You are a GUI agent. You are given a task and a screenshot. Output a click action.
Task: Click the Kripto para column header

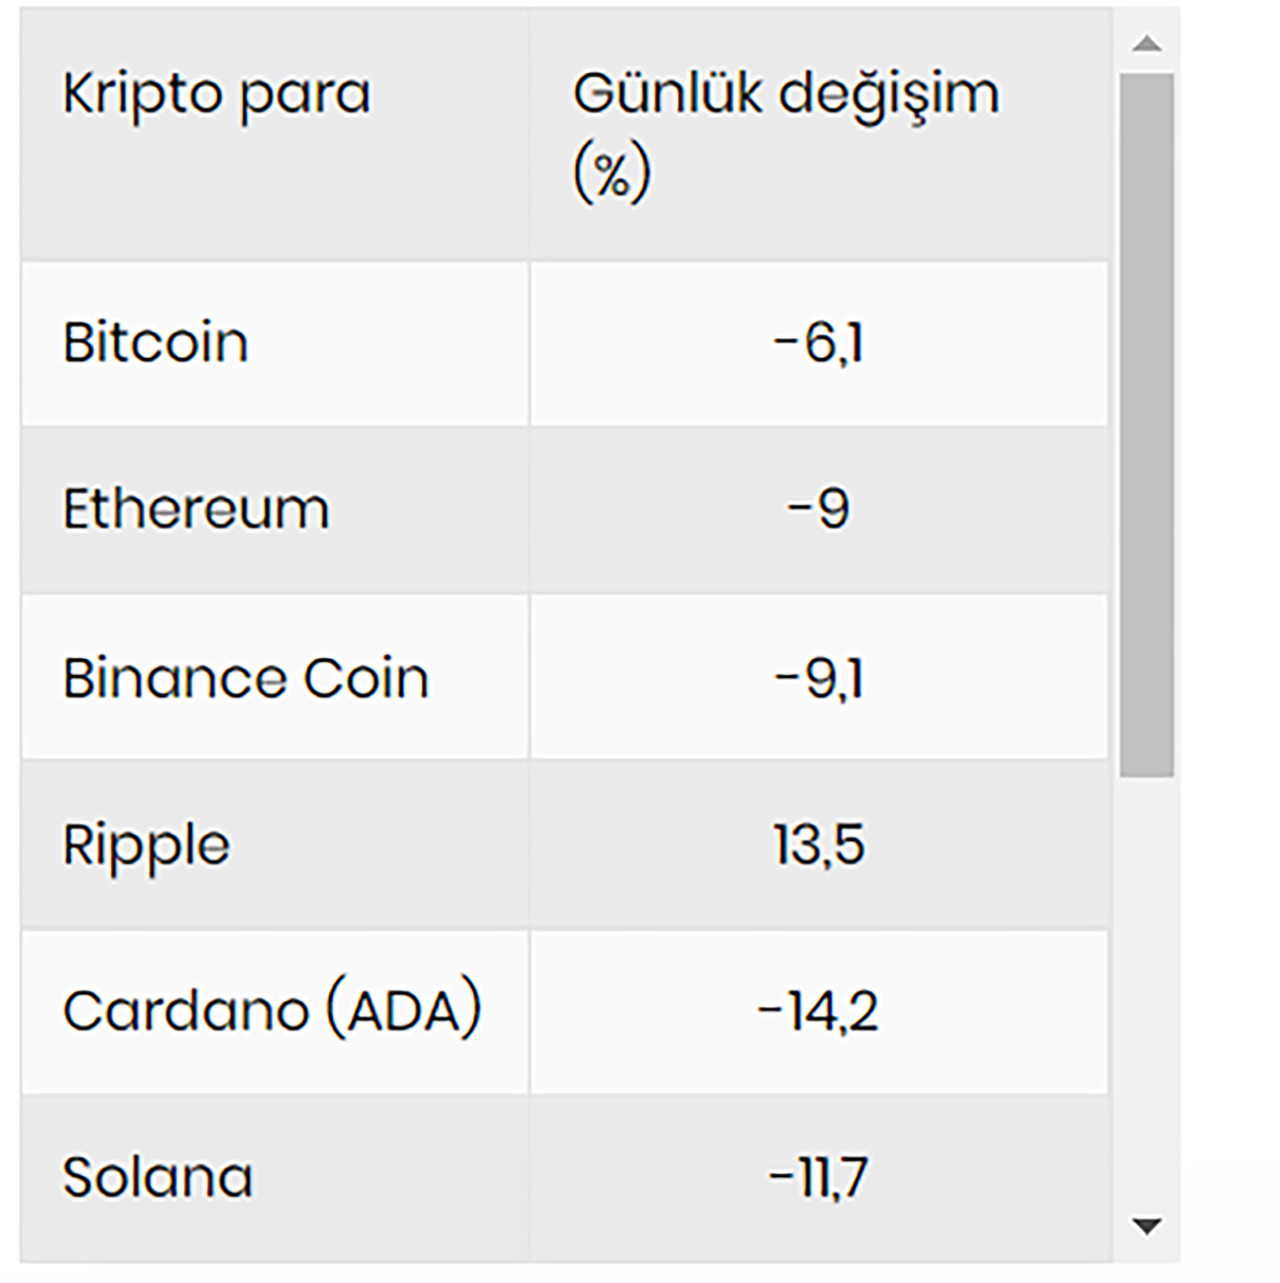tap(216, 94)
